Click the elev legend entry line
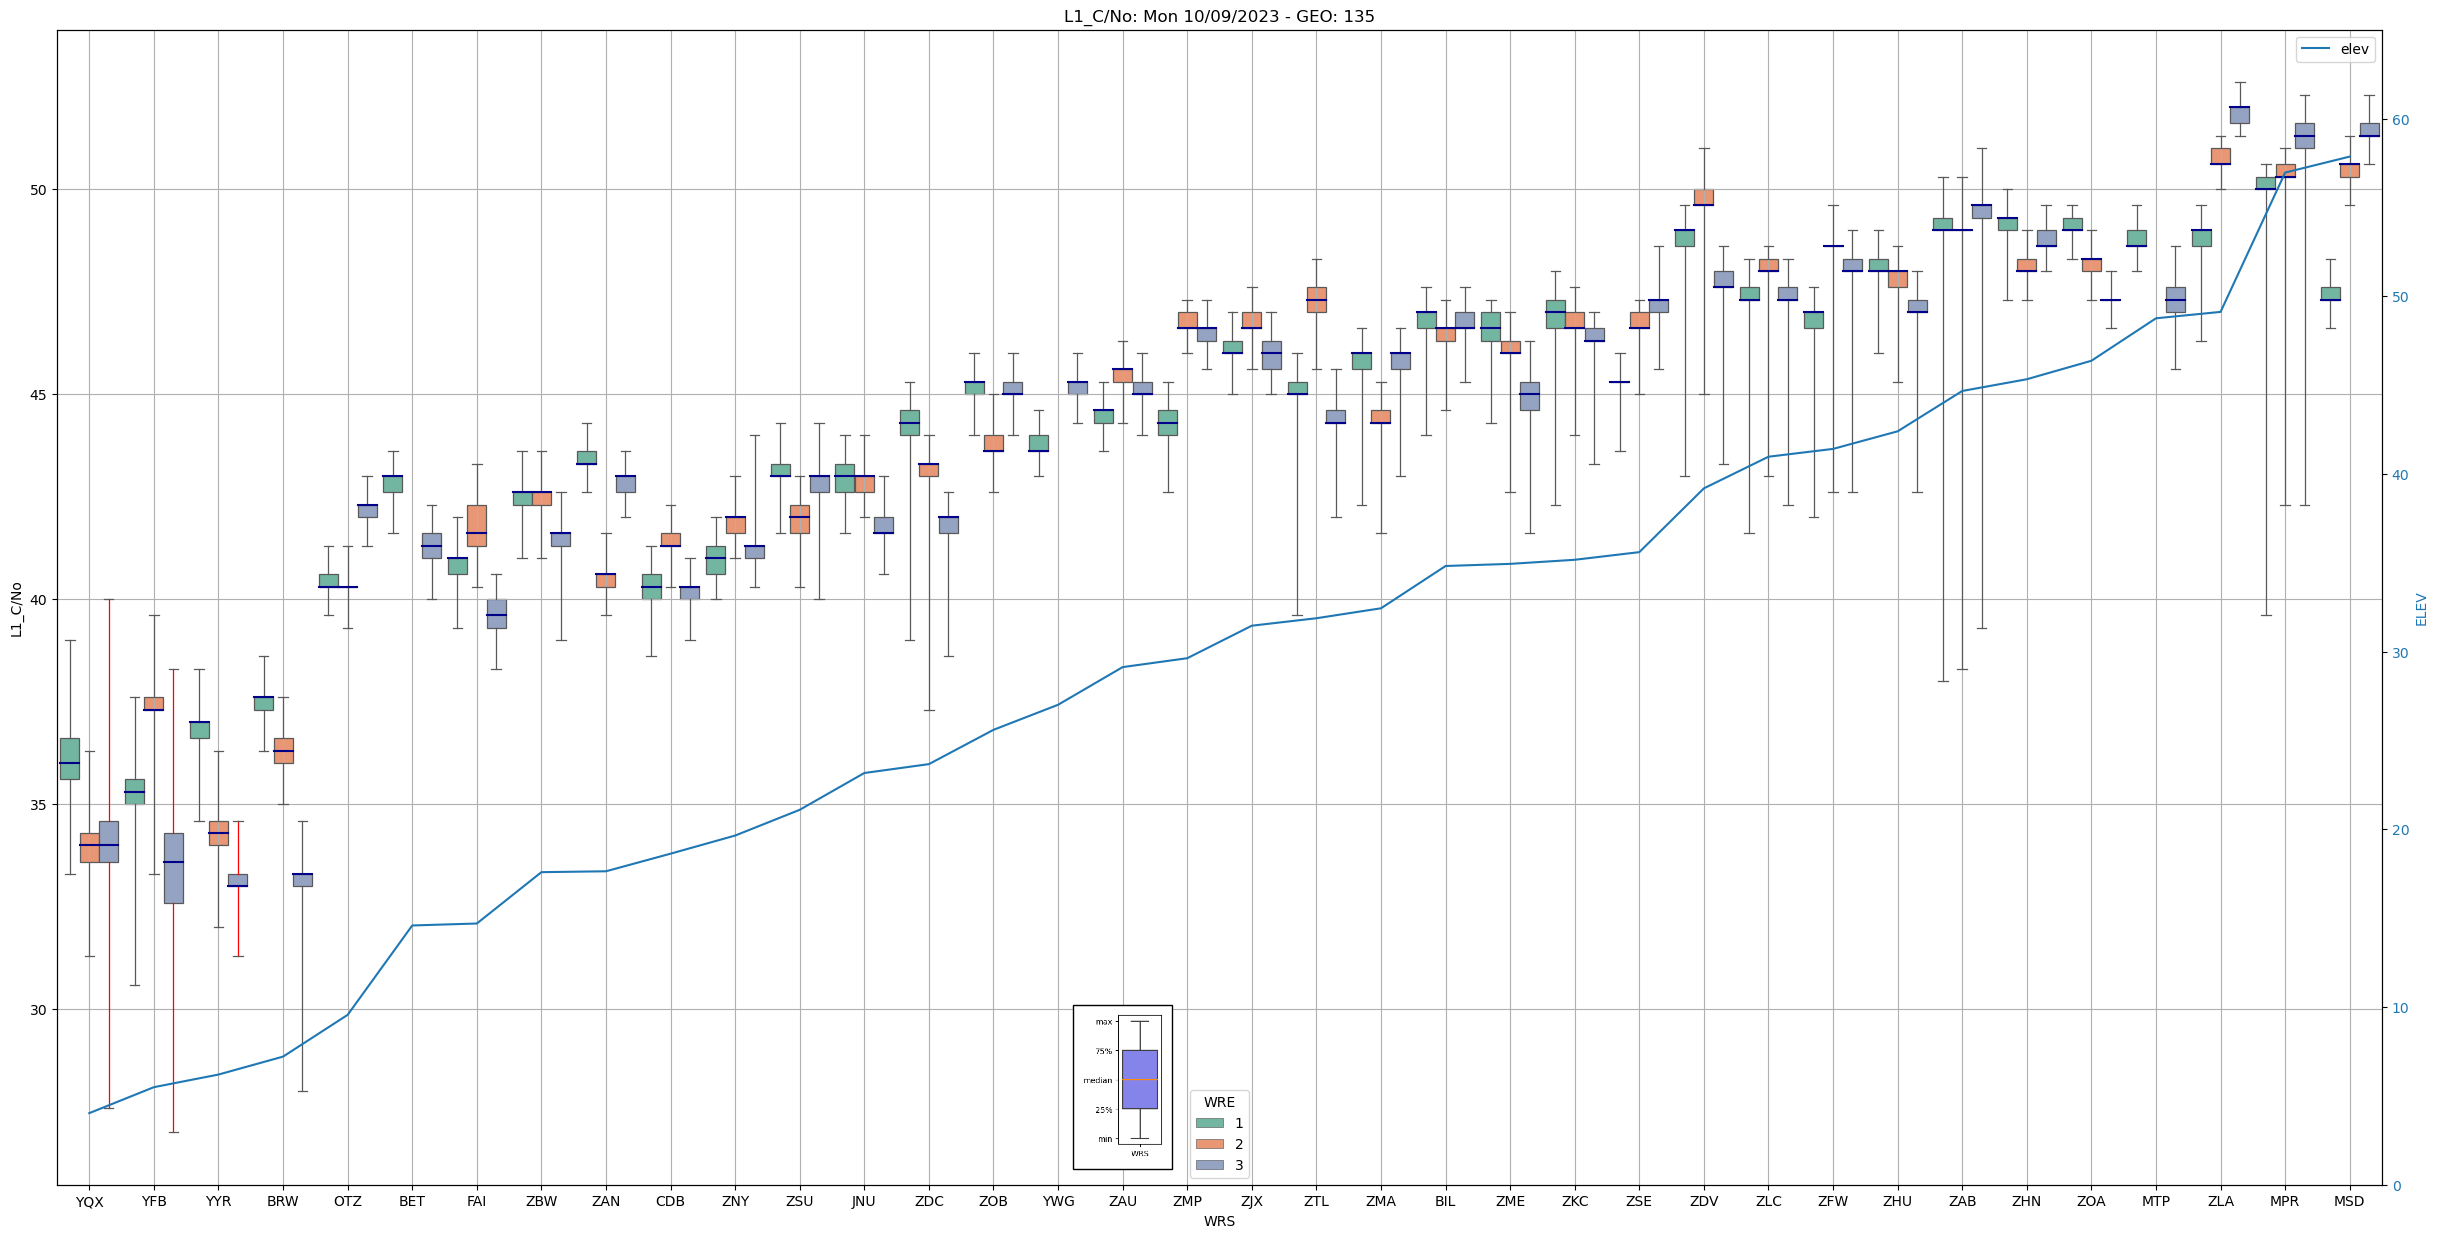The image size is (2439, 1238). tap(2316, 49)
